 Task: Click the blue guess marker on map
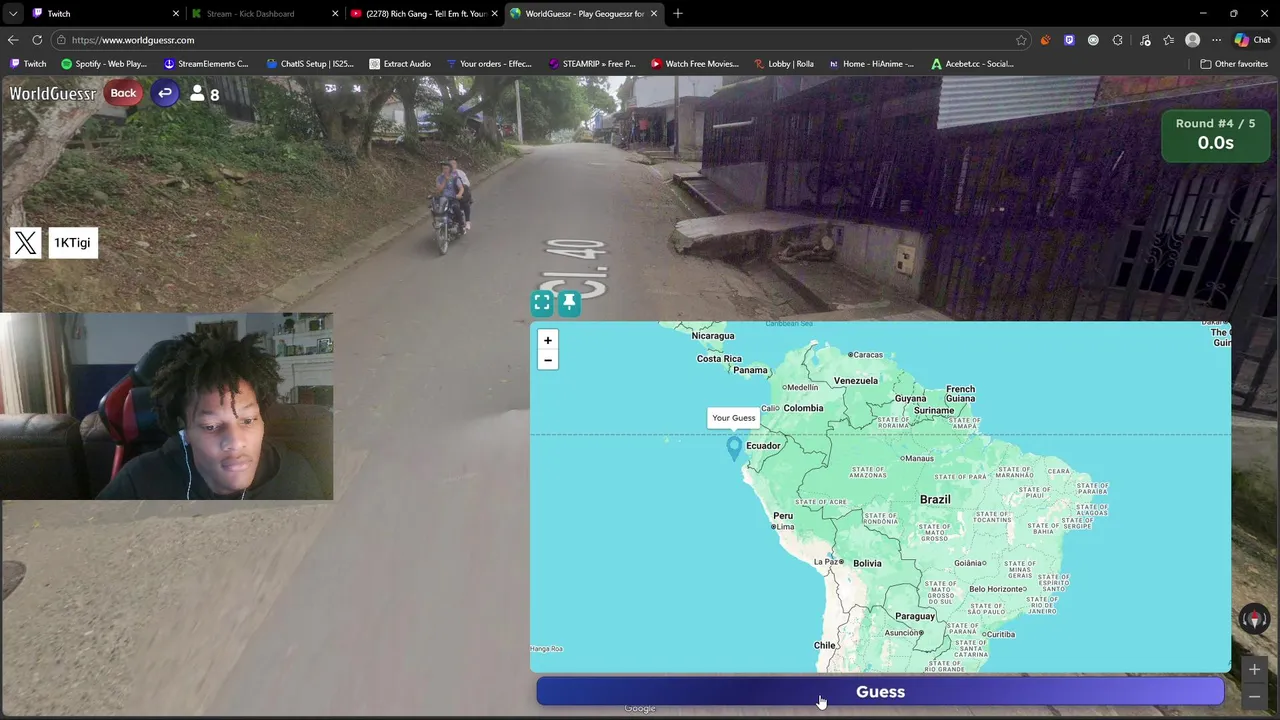(x=734, y=449)
